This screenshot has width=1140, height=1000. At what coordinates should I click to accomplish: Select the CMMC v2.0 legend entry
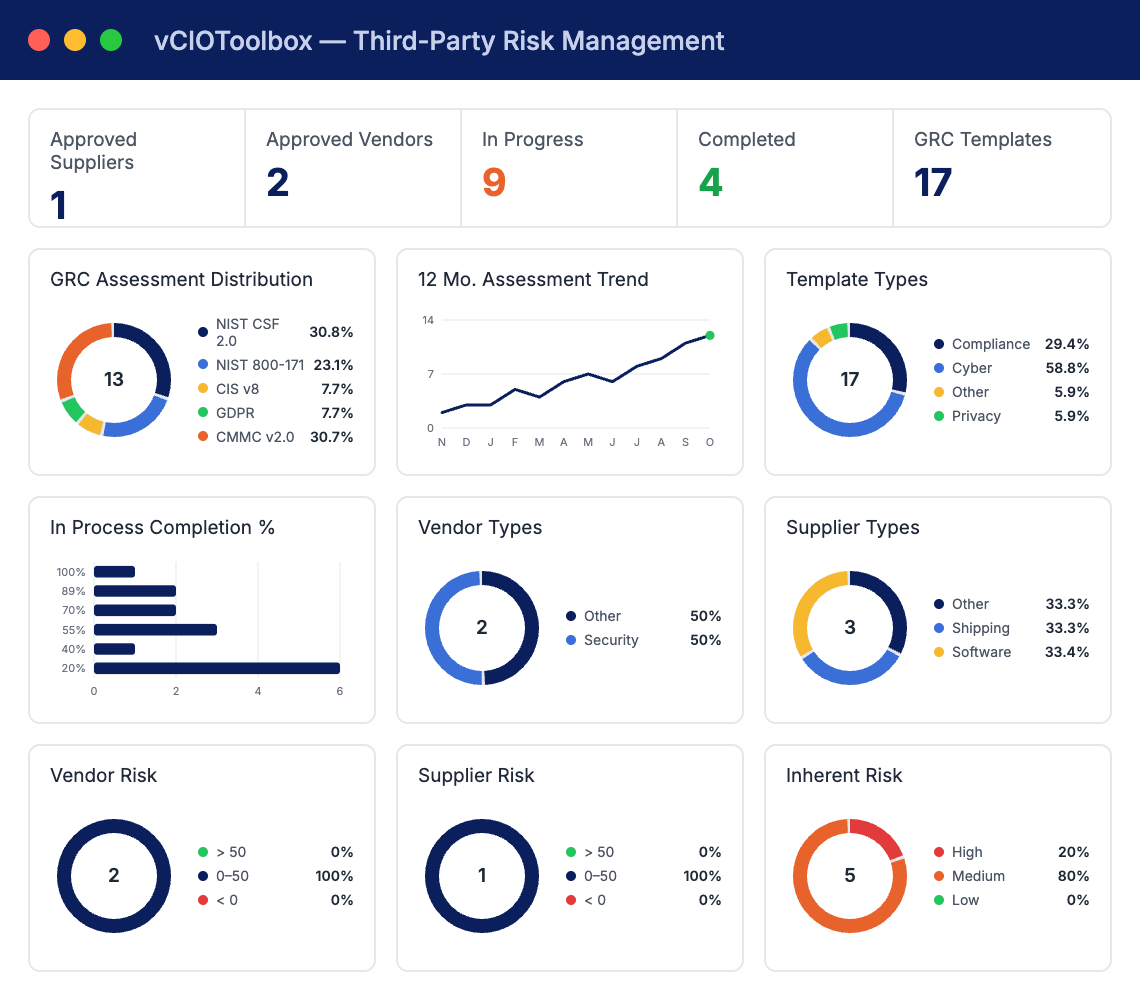pyautogui.click(x=275, y=436)
